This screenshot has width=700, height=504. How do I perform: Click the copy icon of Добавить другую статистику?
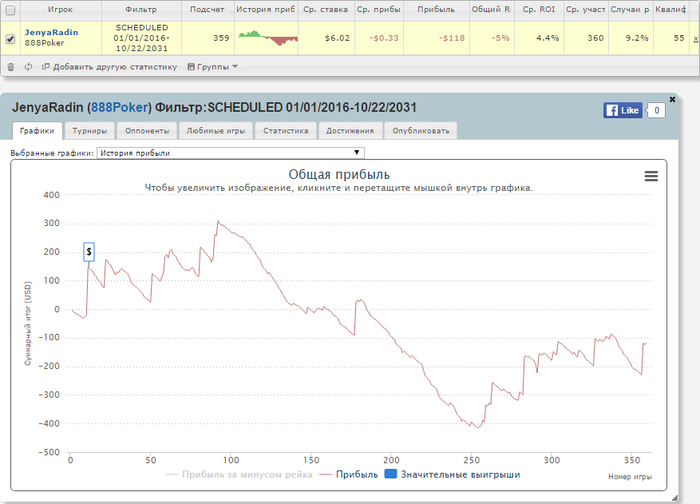click(x=46, y=67)
